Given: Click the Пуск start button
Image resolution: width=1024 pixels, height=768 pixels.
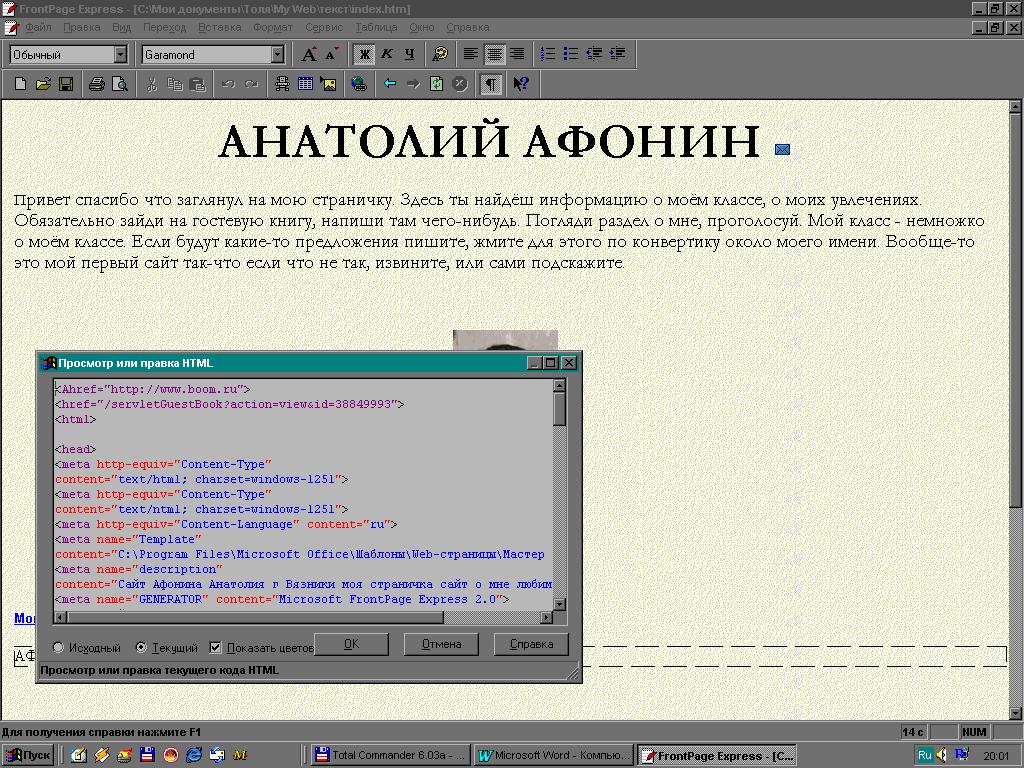Looking at the screenshot, I should pos(28,755).
